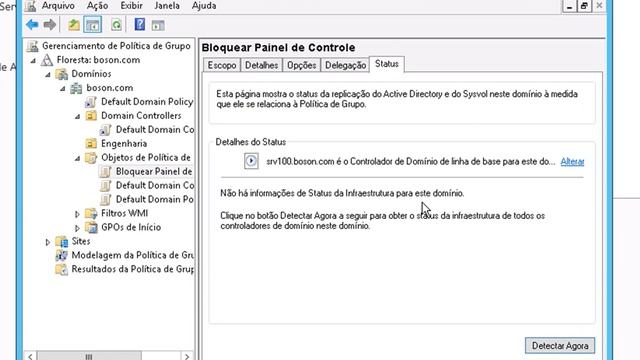The width and height of the screenshot is (640, 360).
Task: Click the Modelagem da Política de Grupo icon
Action: pos(62,256)
